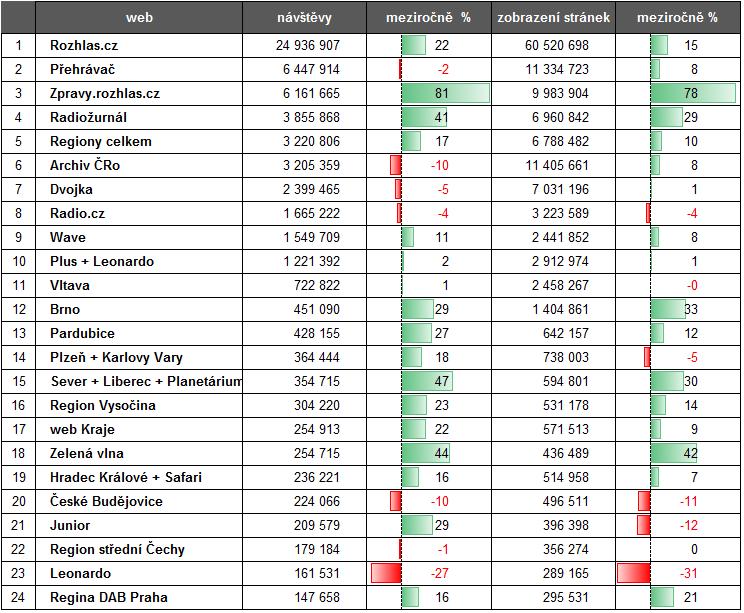Click the Rozhlas.cz row name
The image size is (744, 613).
click(84, 46)
